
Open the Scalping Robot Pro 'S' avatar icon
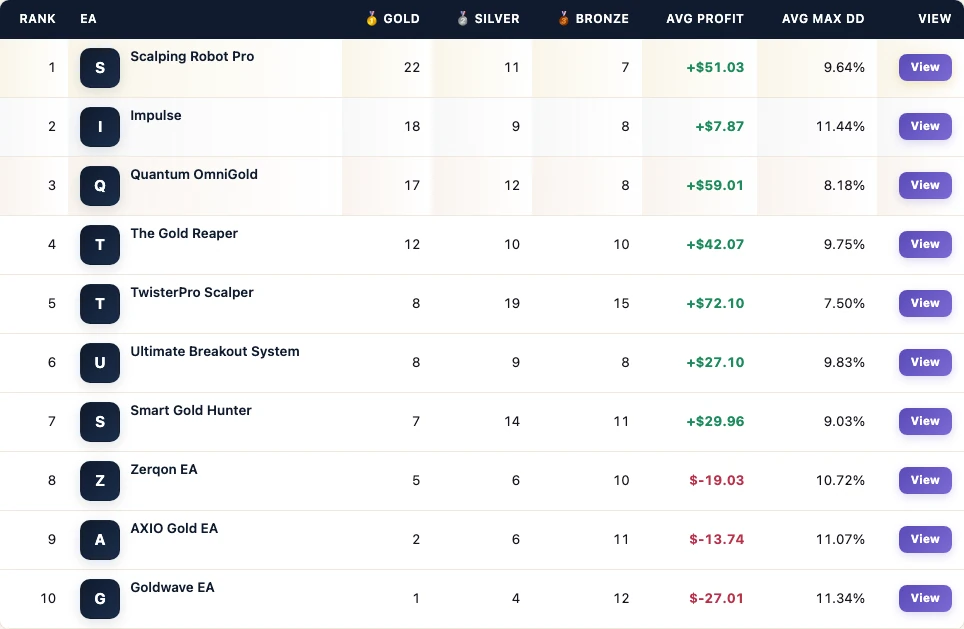click(x=100, y=68)
